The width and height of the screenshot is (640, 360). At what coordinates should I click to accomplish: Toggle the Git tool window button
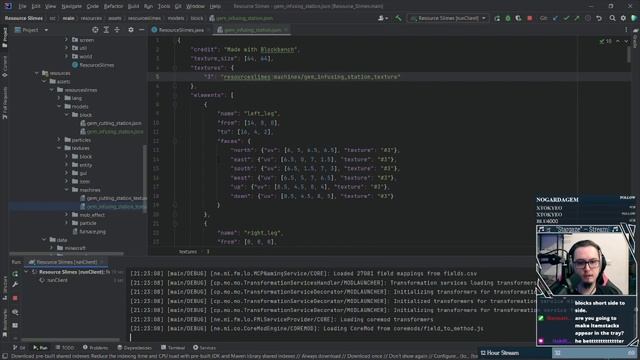coord(19,348)
